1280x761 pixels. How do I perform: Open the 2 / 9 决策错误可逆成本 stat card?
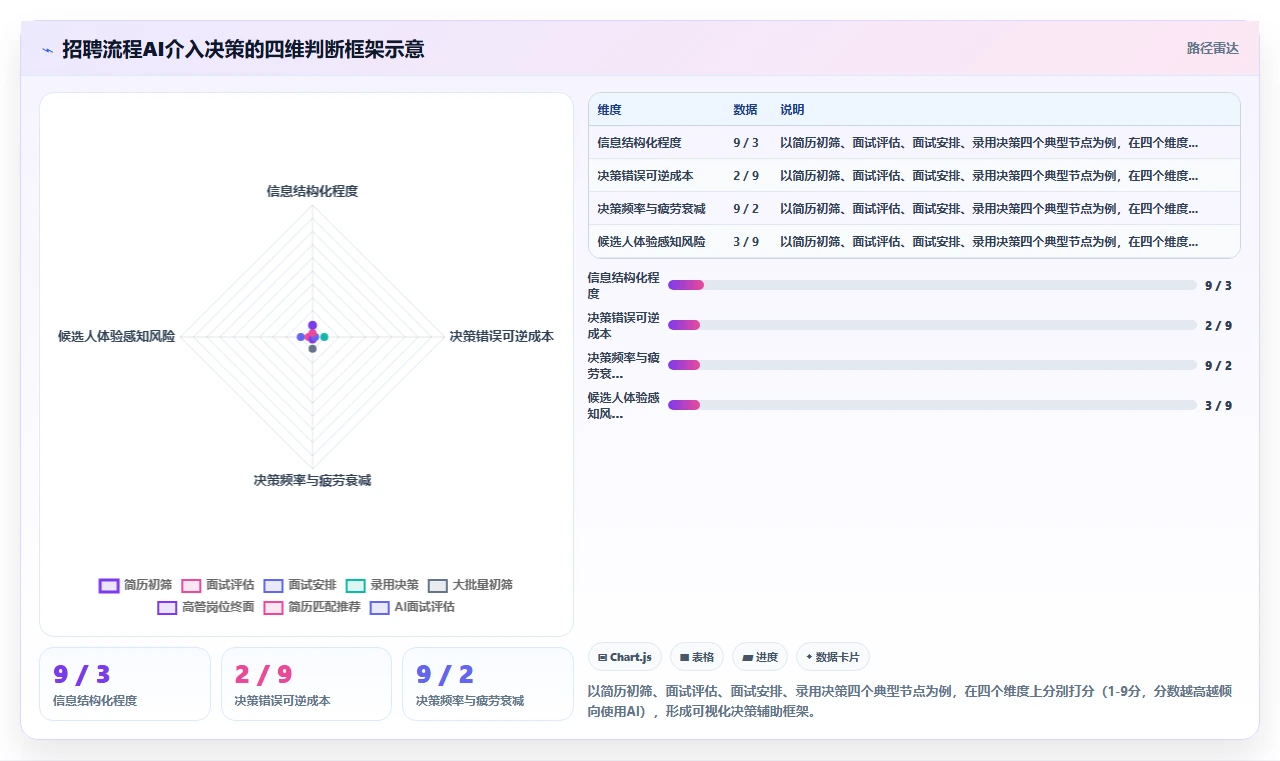tap(306, 684)
